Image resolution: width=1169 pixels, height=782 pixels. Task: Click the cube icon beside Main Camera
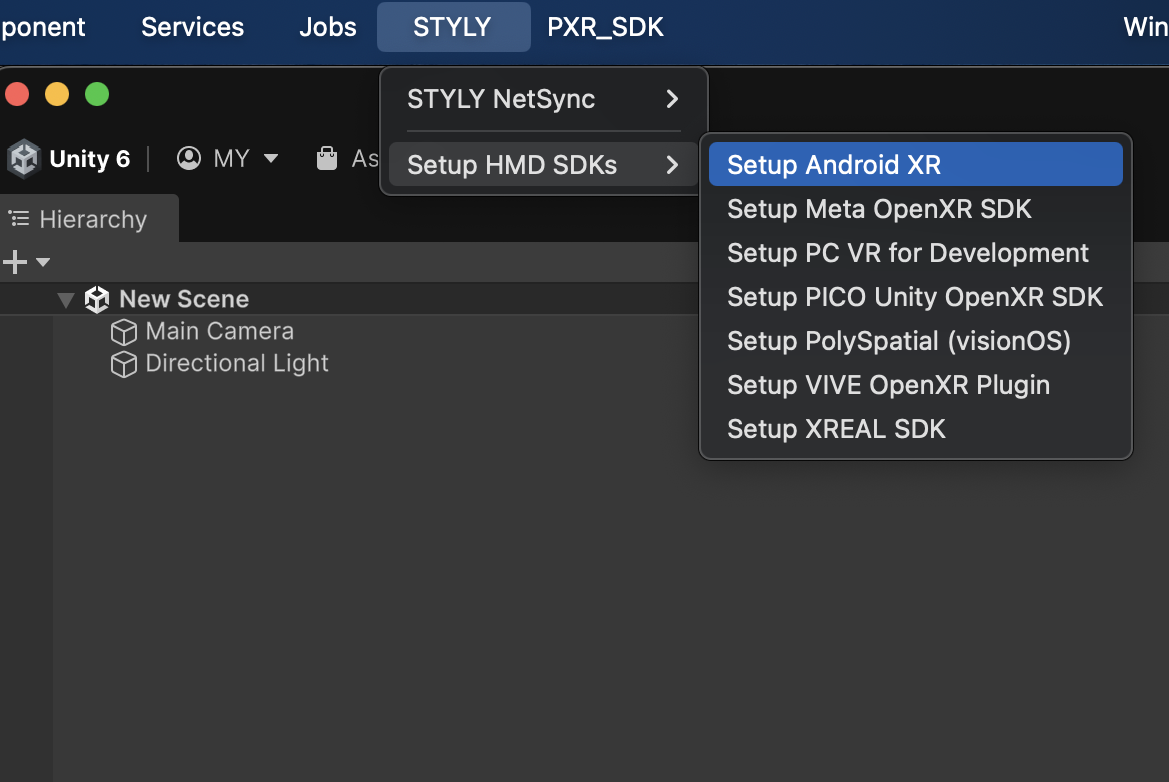pos(123,331)
